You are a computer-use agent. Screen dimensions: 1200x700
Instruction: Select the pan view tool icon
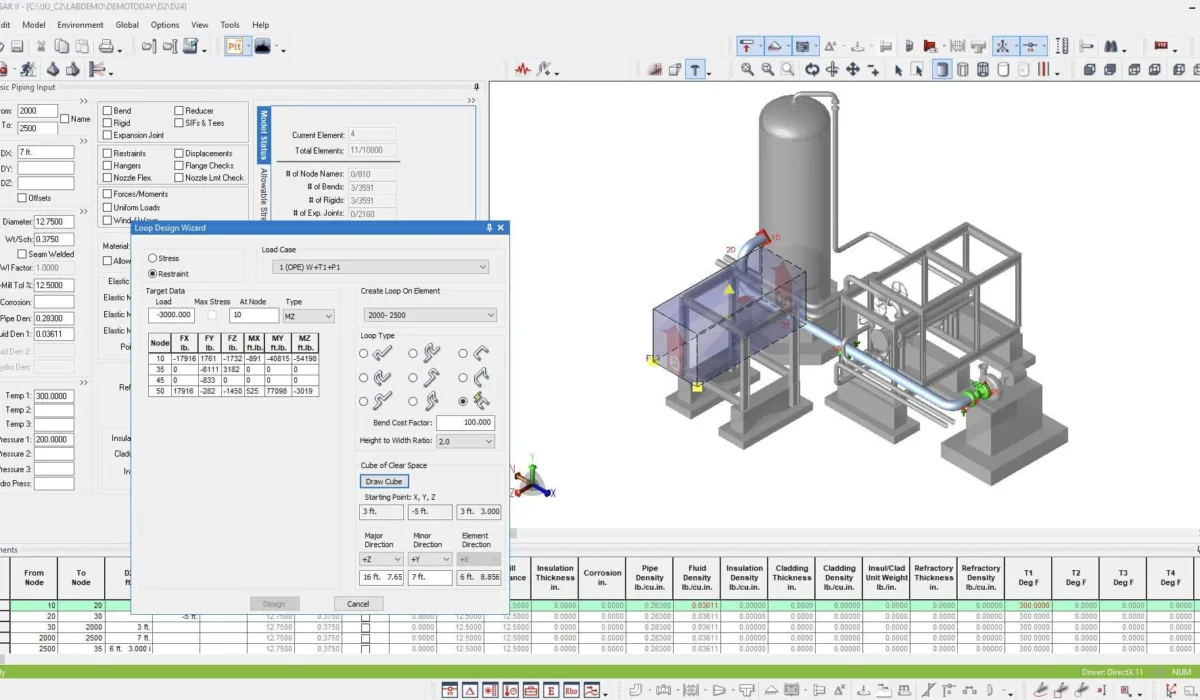pos(853,69)
